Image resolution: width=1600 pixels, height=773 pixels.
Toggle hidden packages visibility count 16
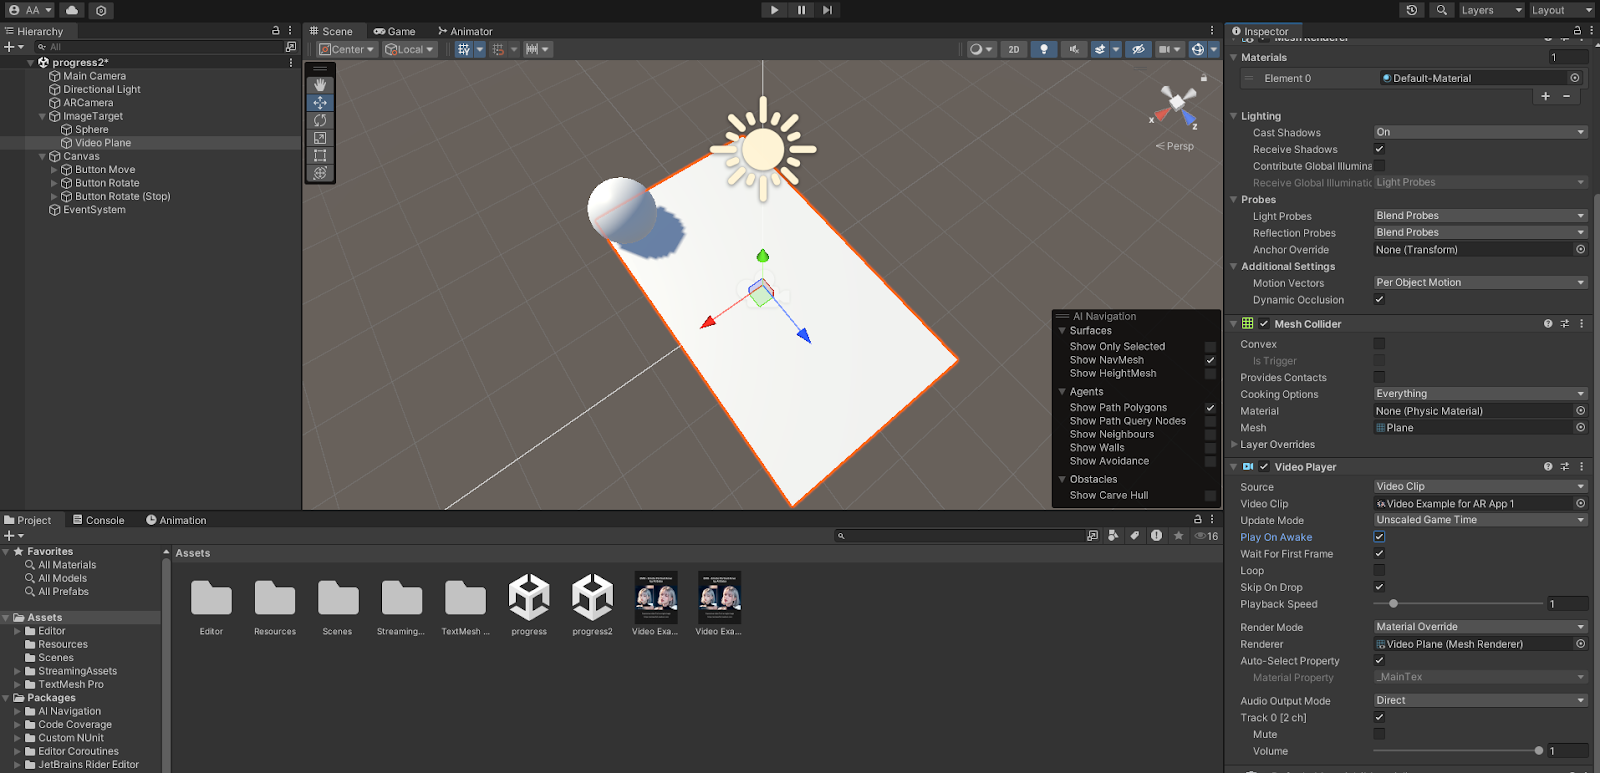1207,536
